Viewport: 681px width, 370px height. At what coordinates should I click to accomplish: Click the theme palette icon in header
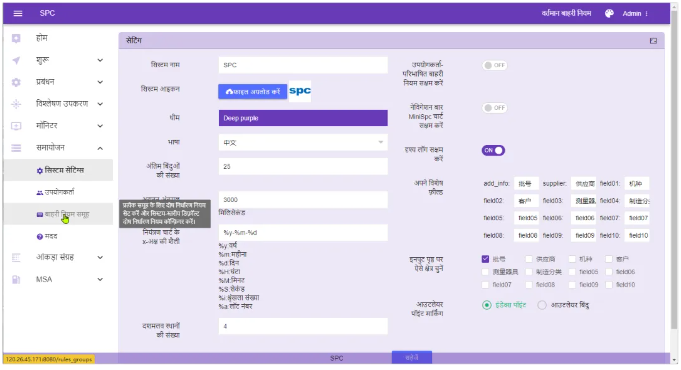click(609, 13)
